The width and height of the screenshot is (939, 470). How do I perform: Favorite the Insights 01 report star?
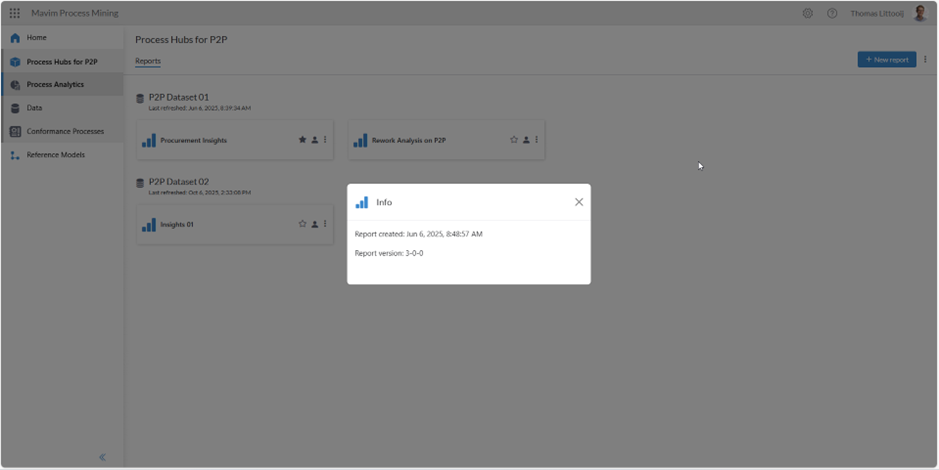tap(302, 224)
